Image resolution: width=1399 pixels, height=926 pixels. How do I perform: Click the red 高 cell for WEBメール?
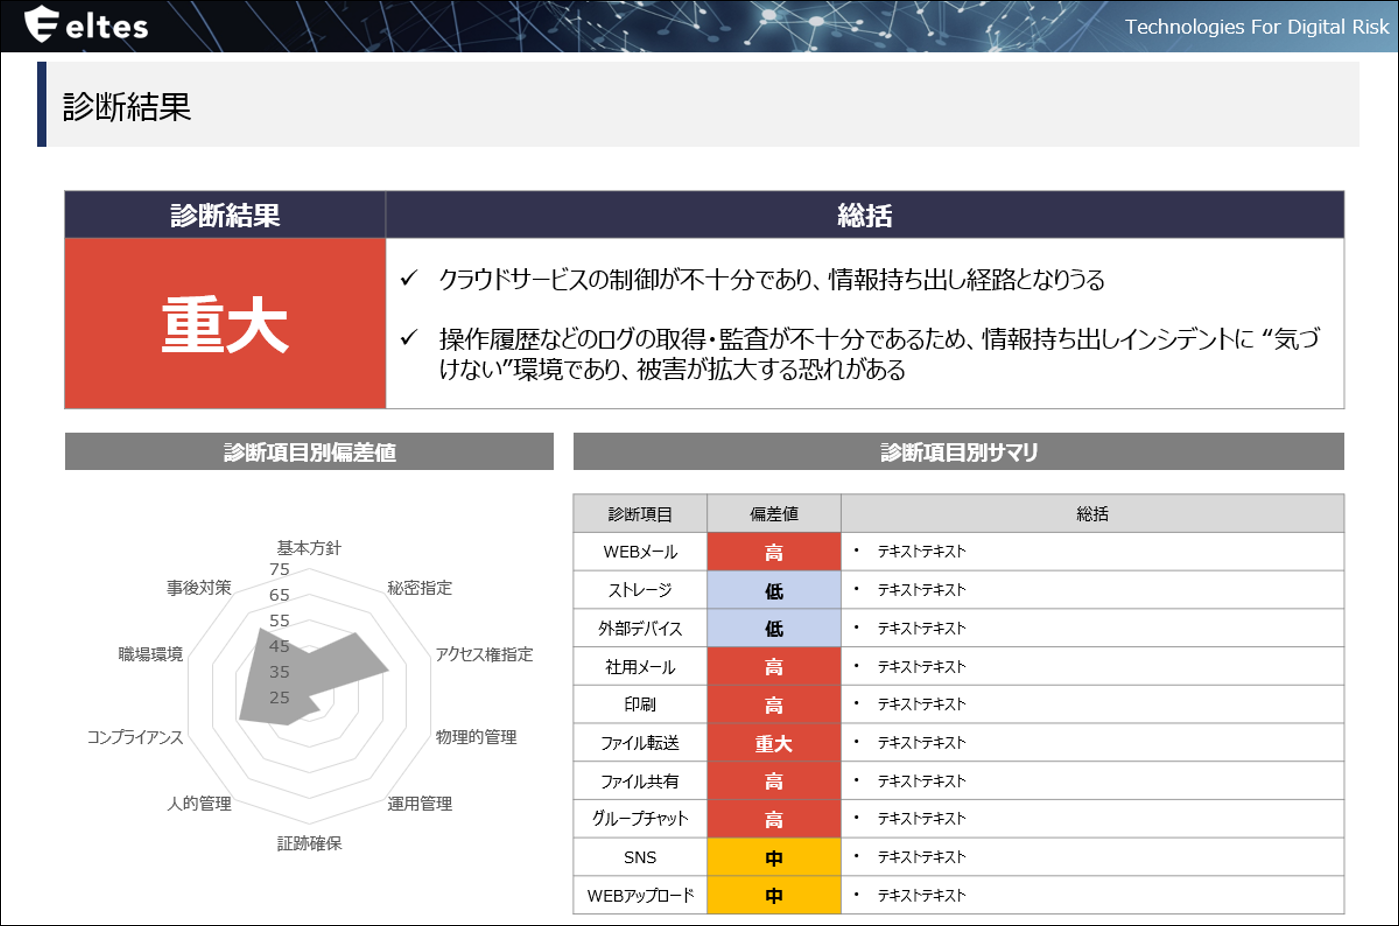[773, 552]
